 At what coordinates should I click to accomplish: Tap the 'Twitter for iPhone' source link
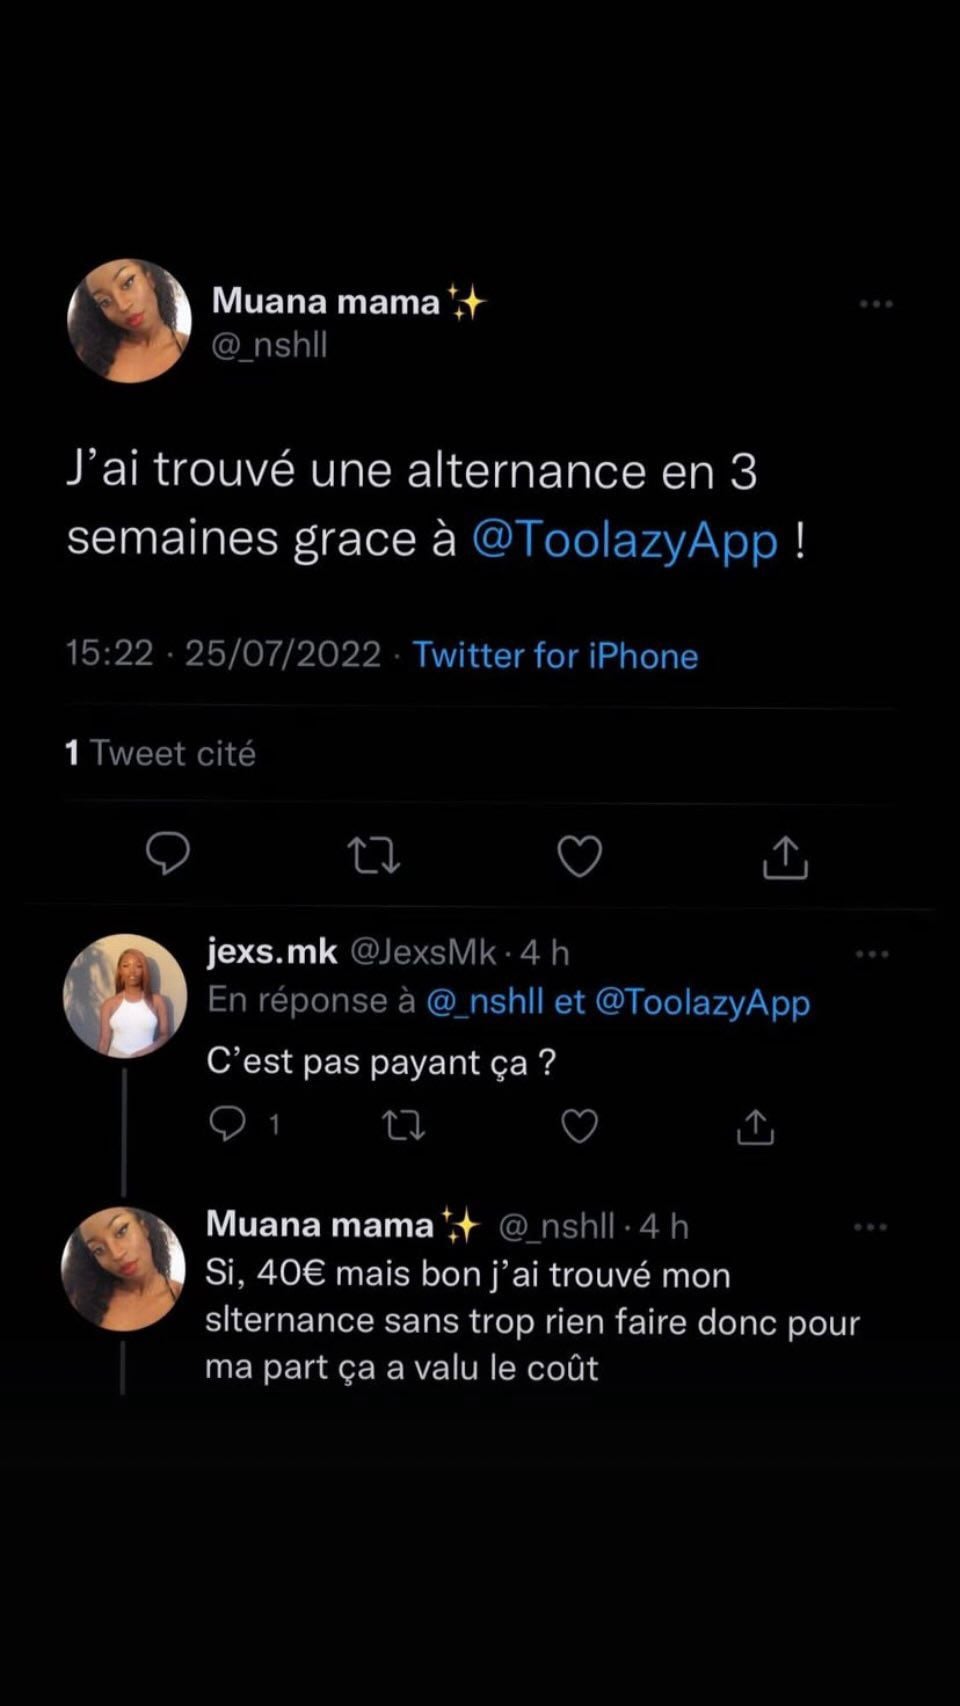point(555,655)
